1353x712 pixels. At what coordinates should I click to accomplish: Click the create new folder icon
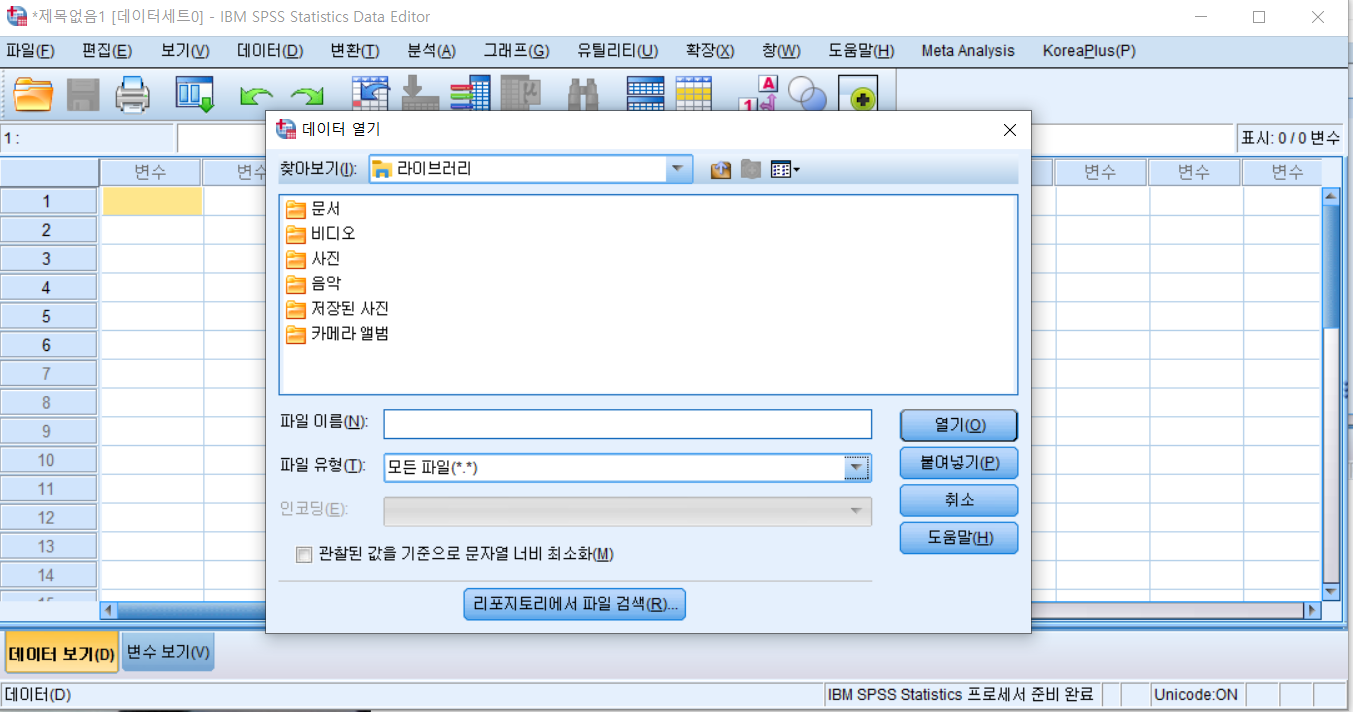pyautogui.click(x=751, y=170)
